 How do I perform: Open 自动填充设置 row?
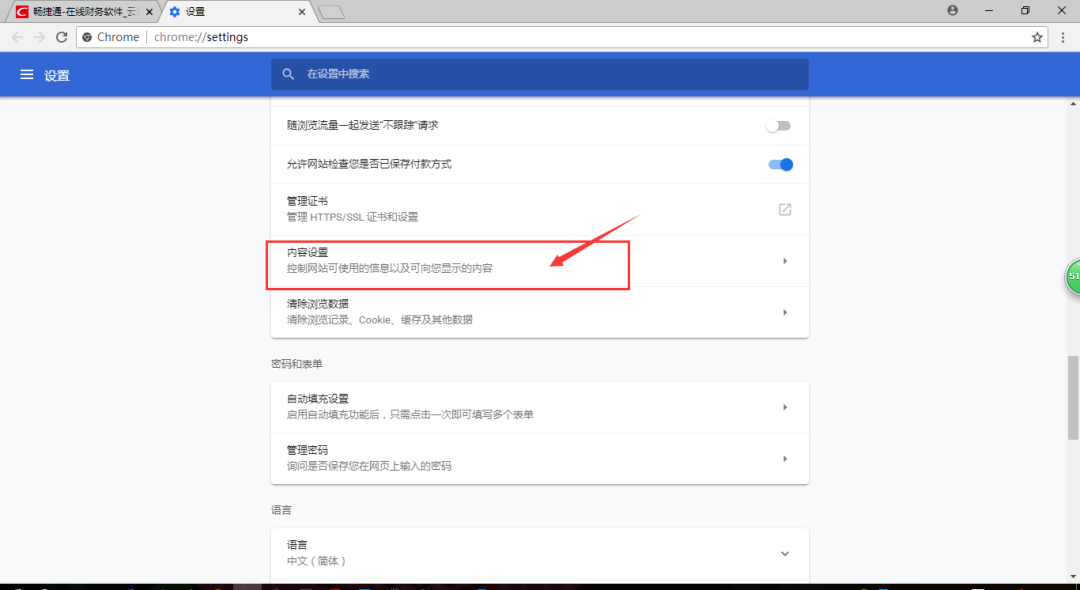(x=539, y=408)
